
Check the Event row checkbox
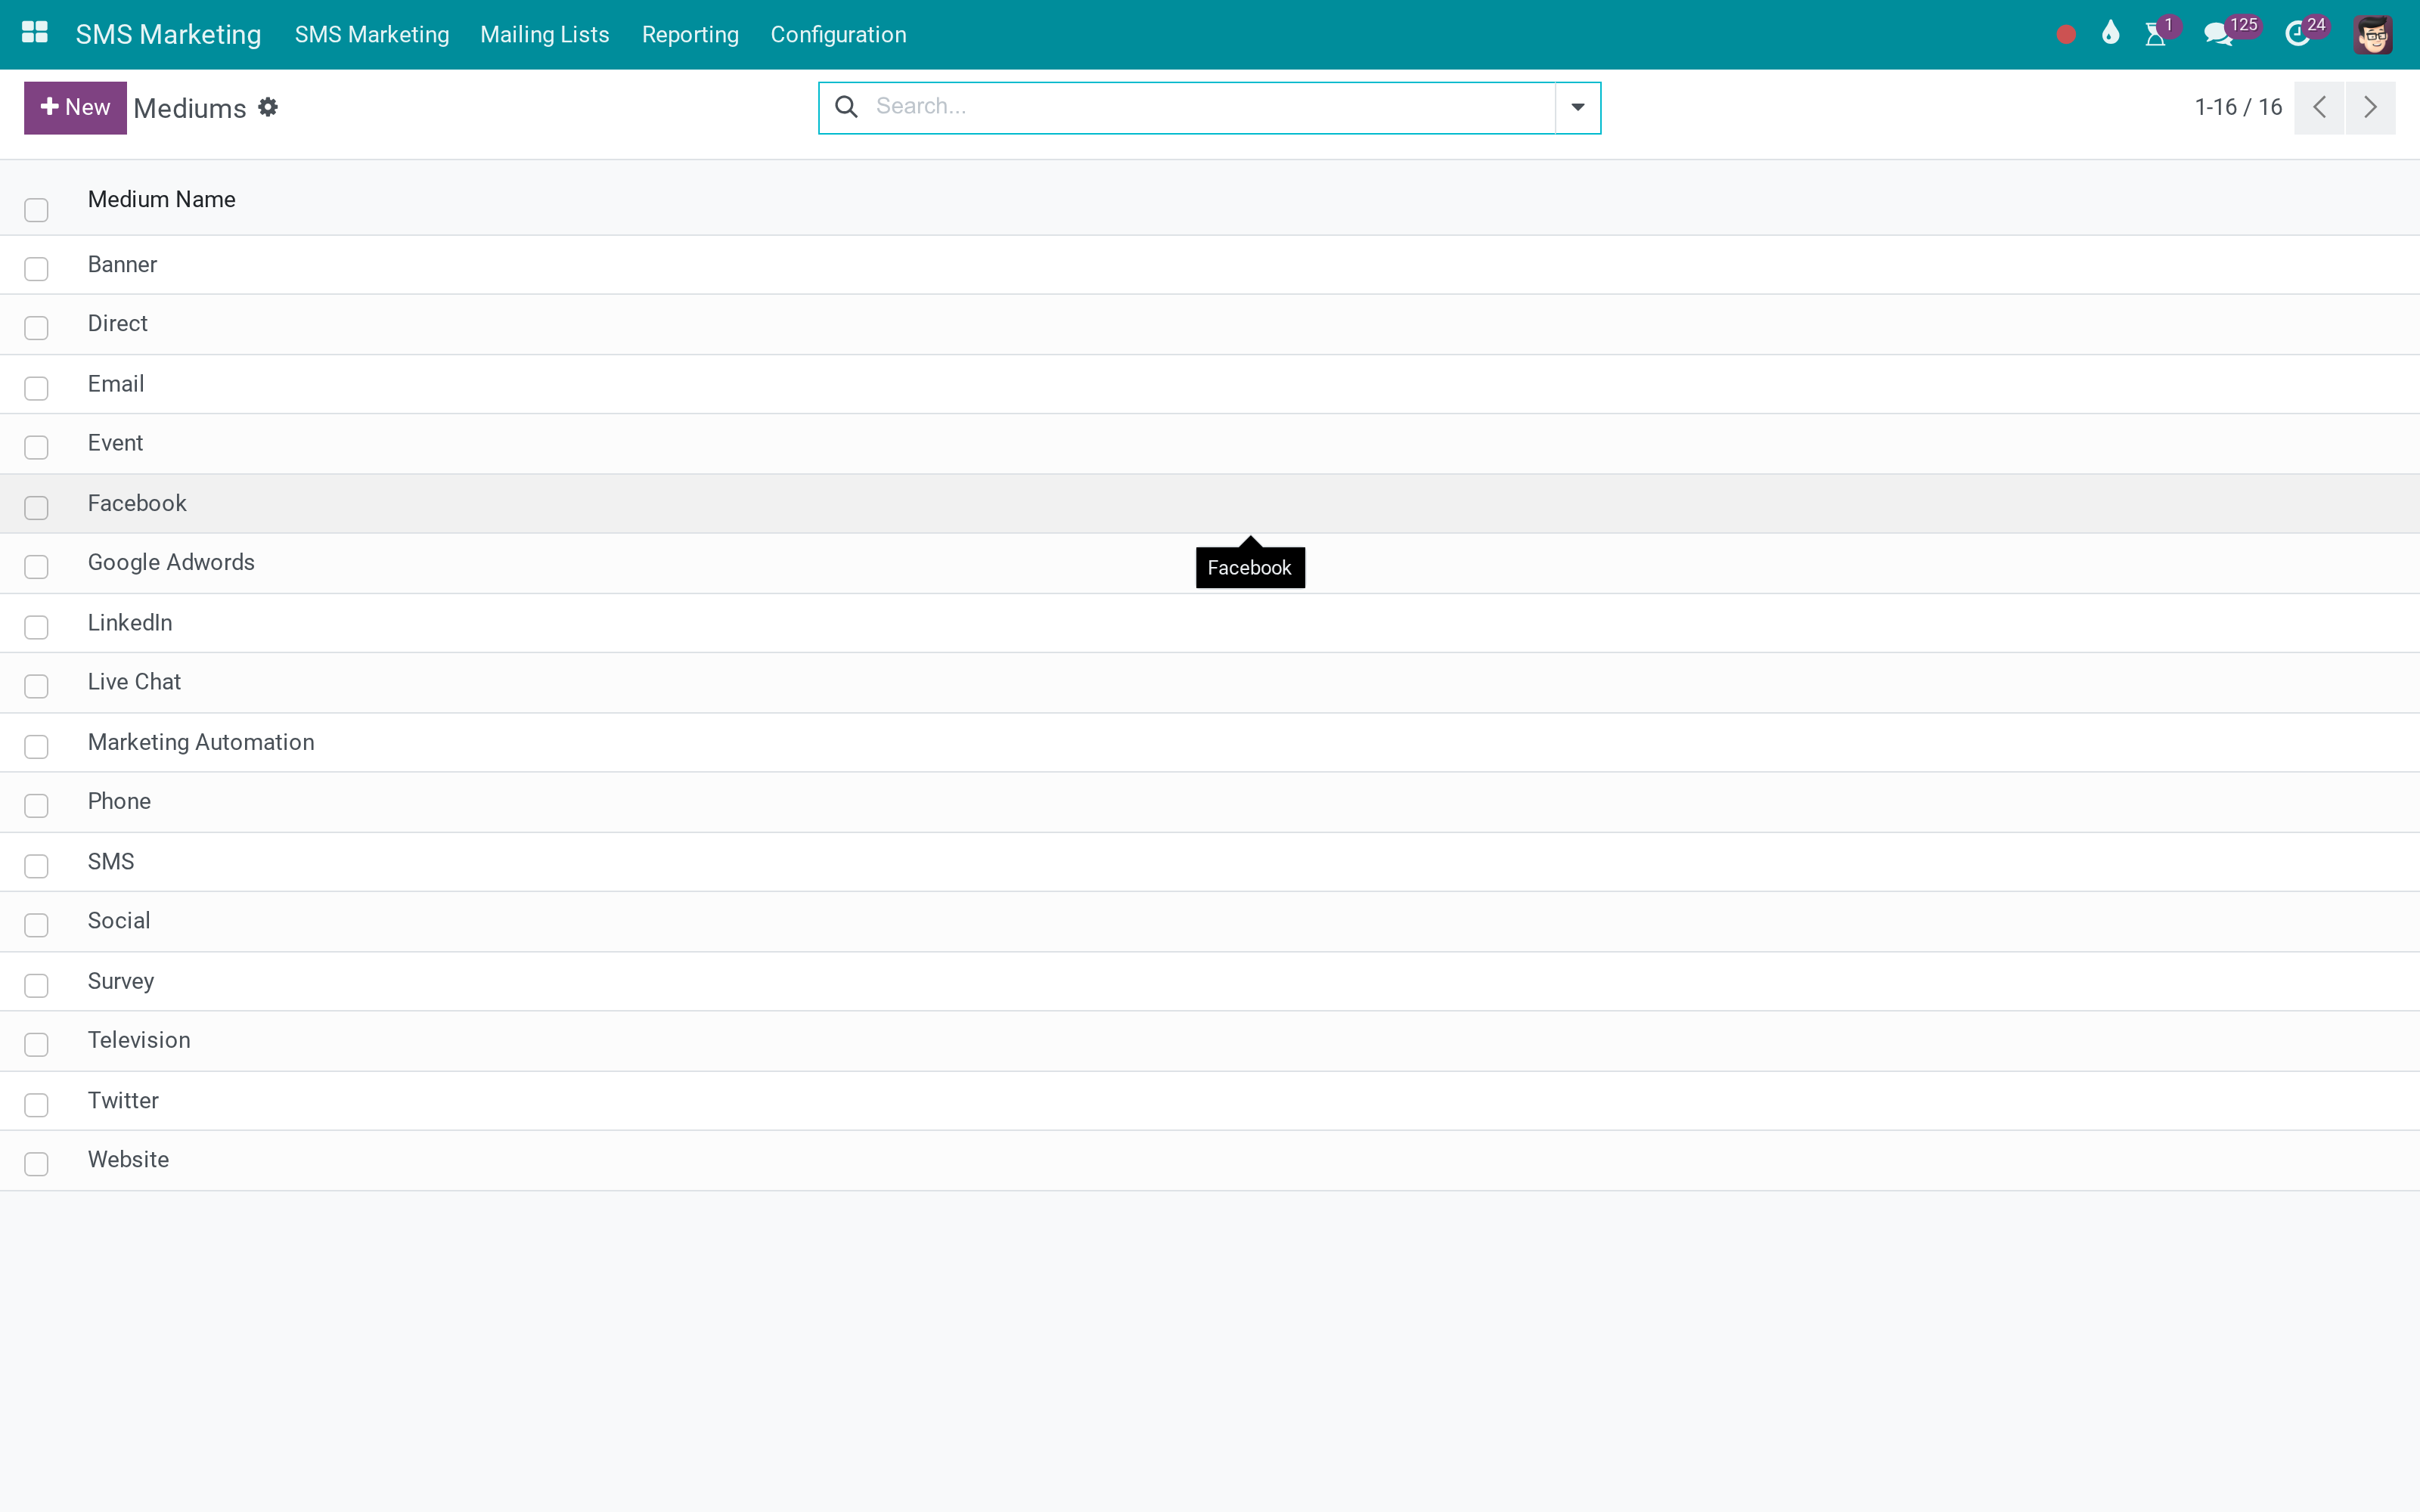(36, 447)
